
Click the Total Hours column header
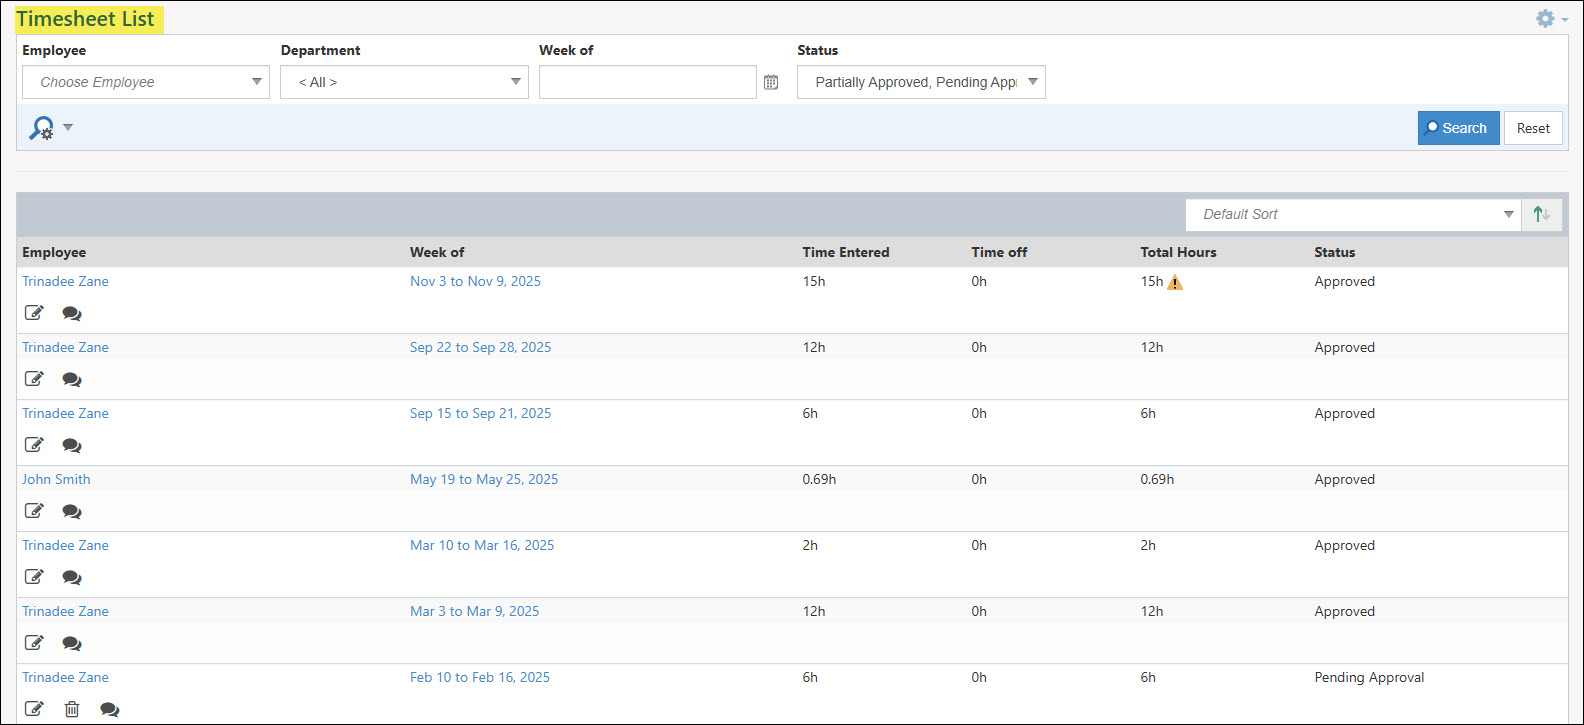1178,252
